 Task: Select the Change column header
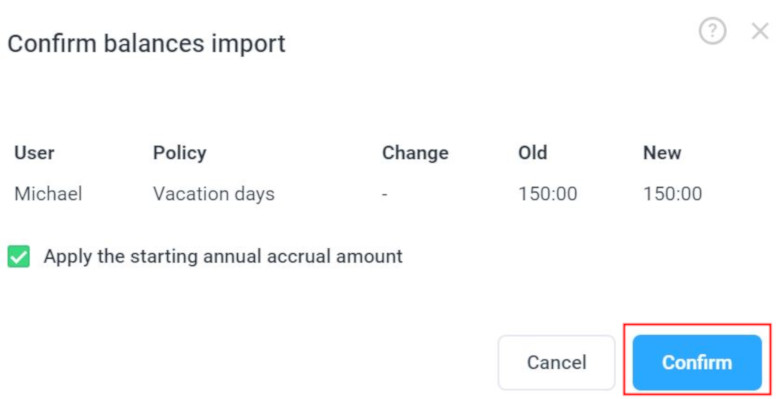[x=415, y=153]
